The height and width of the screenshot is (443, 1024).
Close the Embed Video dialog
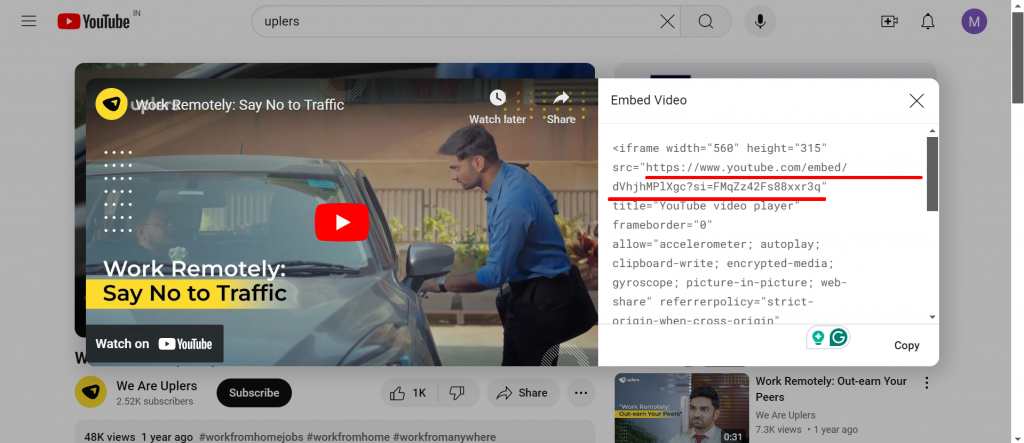916,101
